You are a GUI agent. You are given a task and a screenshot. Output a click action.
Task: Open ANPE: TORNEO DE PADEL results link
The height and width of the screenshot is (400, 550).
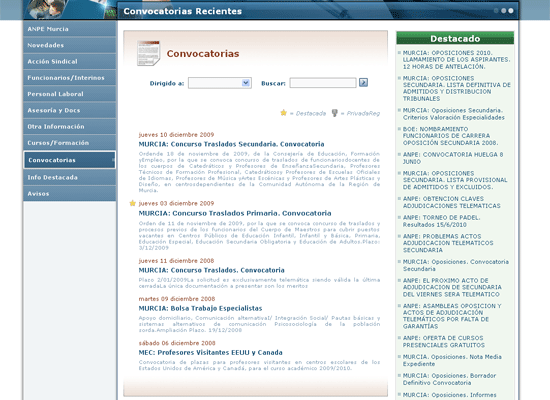click(441, 221)
